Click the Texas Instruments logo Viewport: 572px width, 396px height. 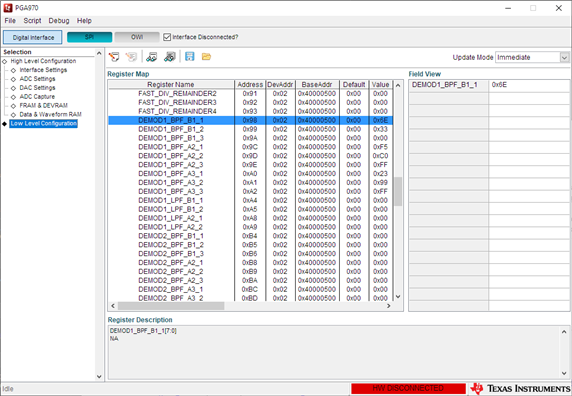pyautogui.click(x=520, y=389)
